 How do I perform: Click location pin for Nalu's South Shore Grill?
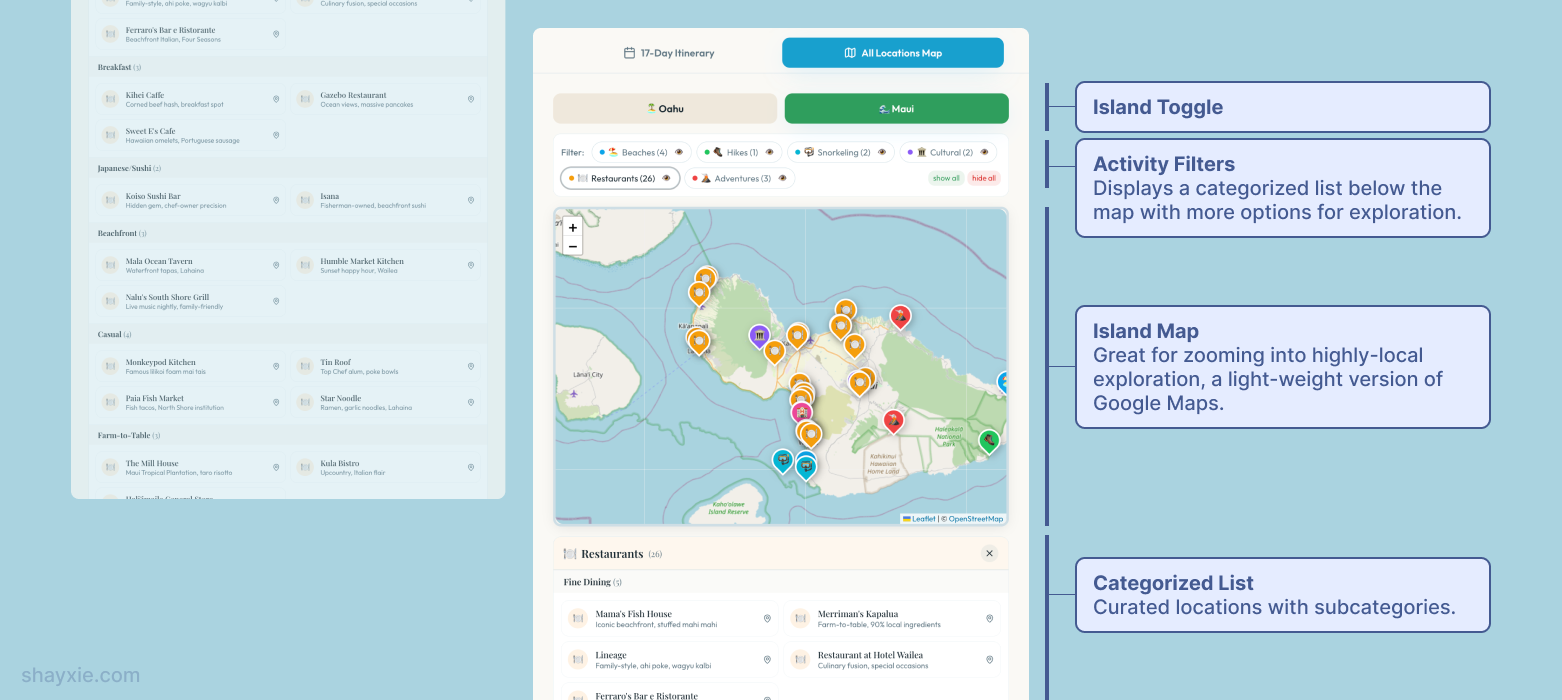(276, 301)
